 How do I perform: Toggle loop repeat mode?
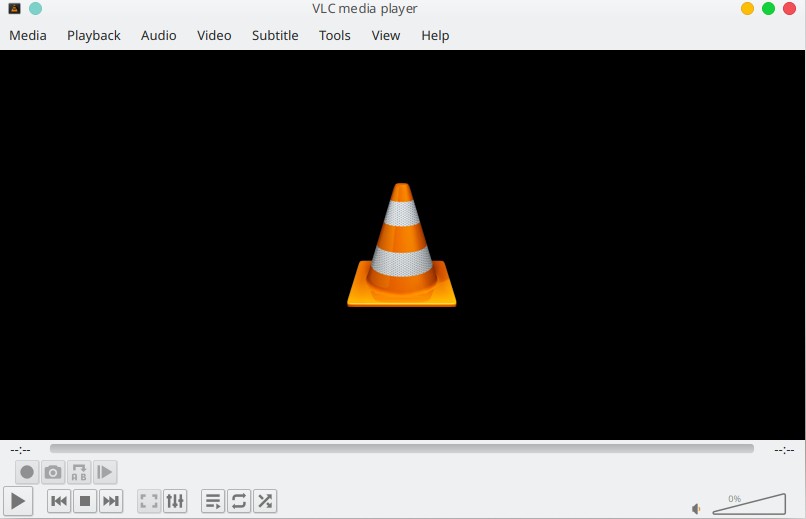239,501
